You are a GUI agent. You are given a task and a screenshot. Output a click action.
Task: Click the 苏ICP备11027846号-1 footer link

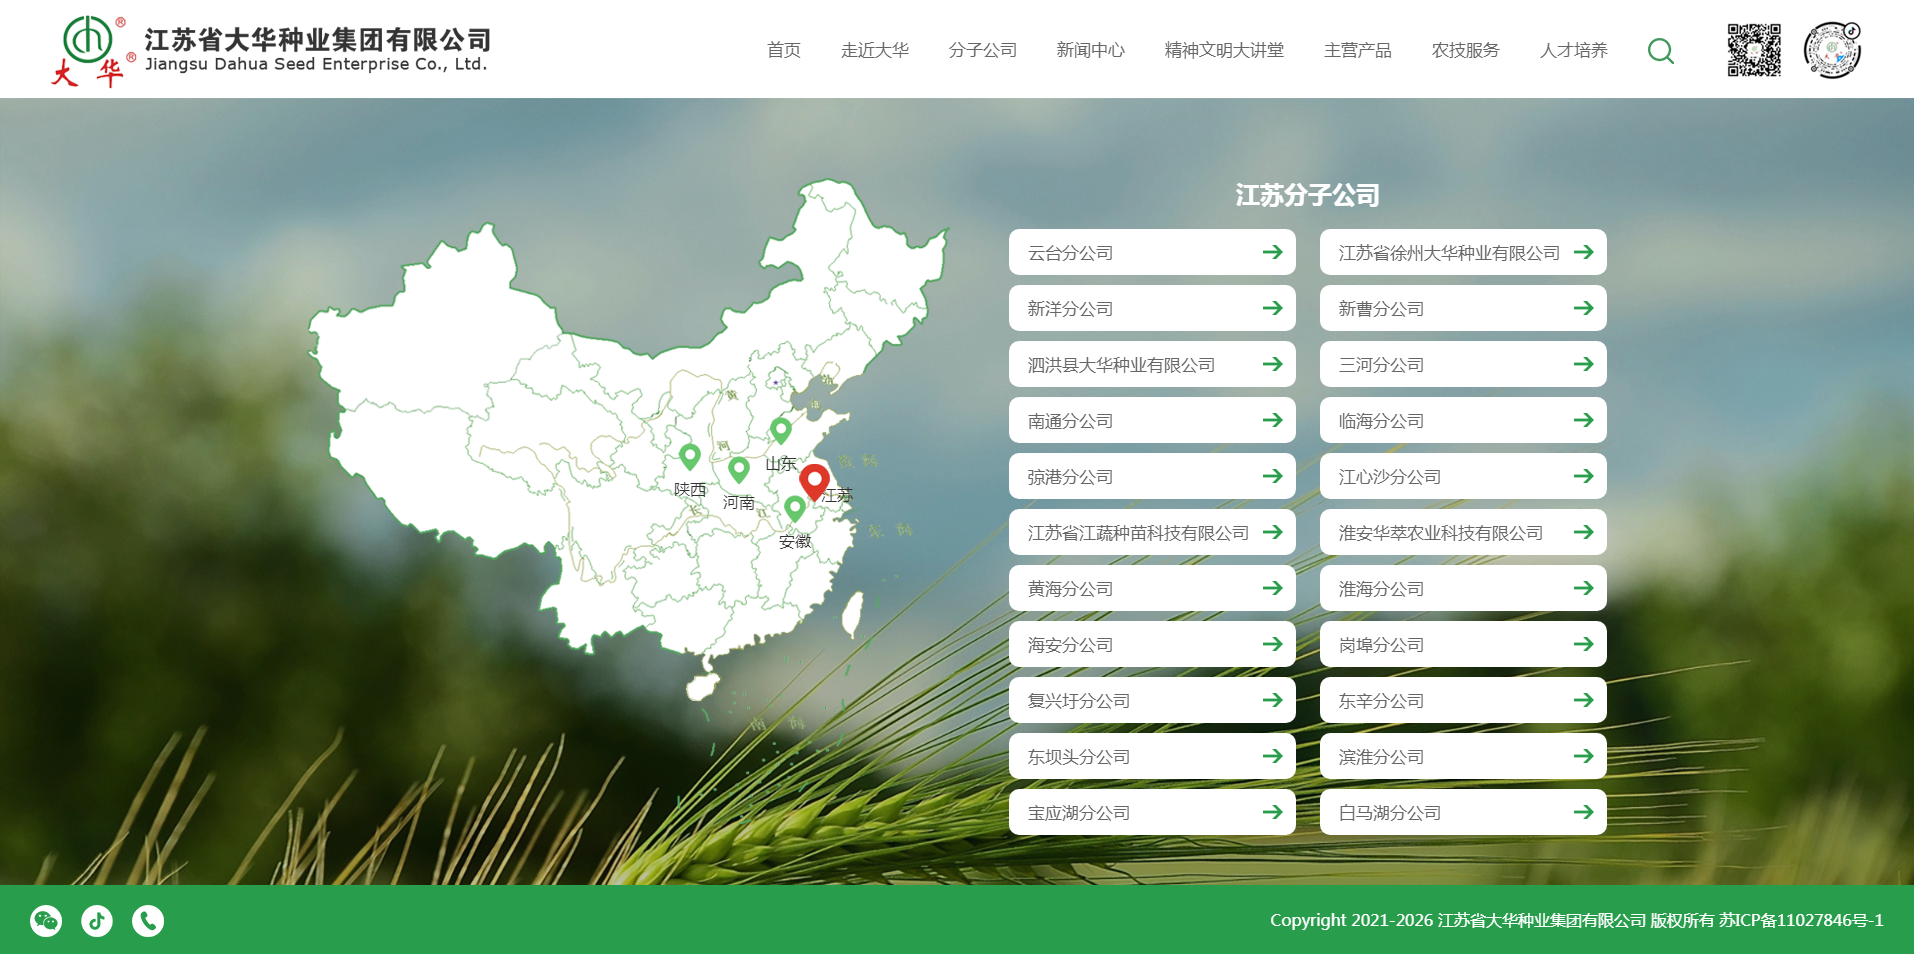click(x=1801, y=920)
